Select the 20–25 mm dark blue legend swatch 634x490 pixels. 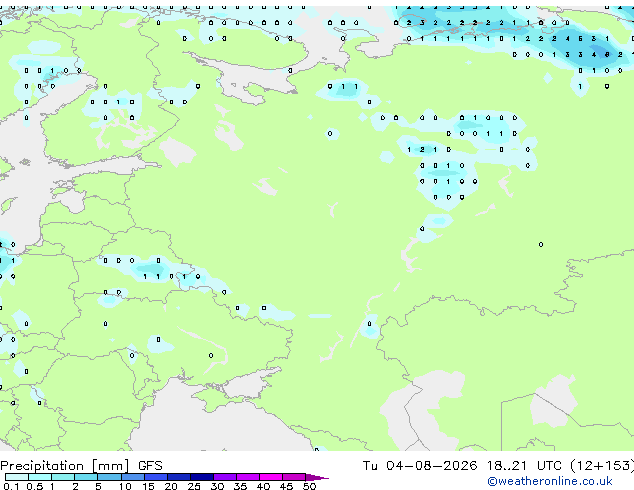tap(179, 477)
